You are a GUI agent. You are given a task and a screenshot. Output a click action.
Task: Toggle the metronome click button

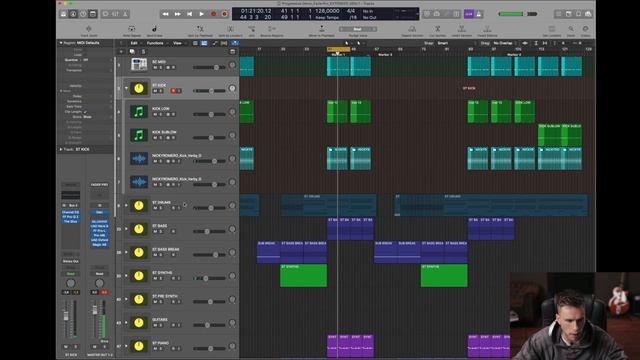tap(479, 14)
